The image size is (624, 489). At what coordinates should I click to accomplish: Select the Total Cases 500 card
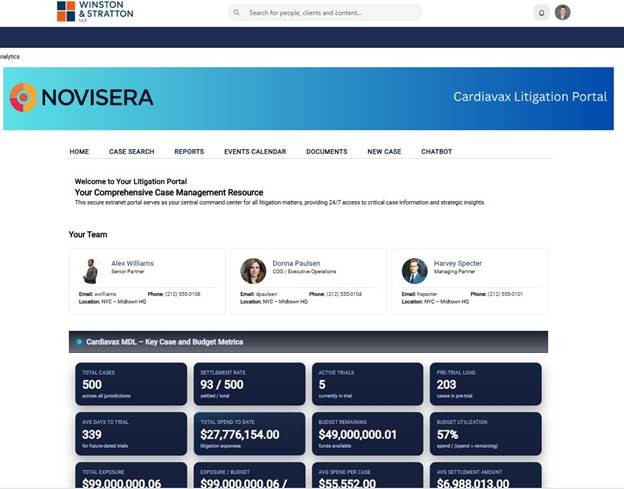[131, 384]
